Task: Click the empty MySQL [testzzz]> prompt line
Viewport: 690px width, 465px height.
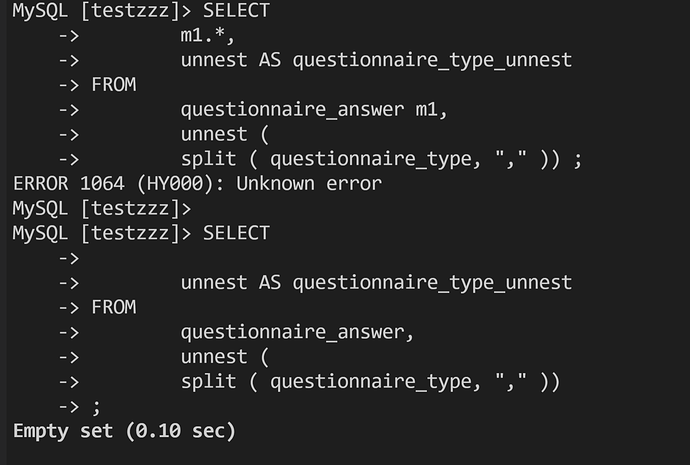Action: (x=101, y=208)
